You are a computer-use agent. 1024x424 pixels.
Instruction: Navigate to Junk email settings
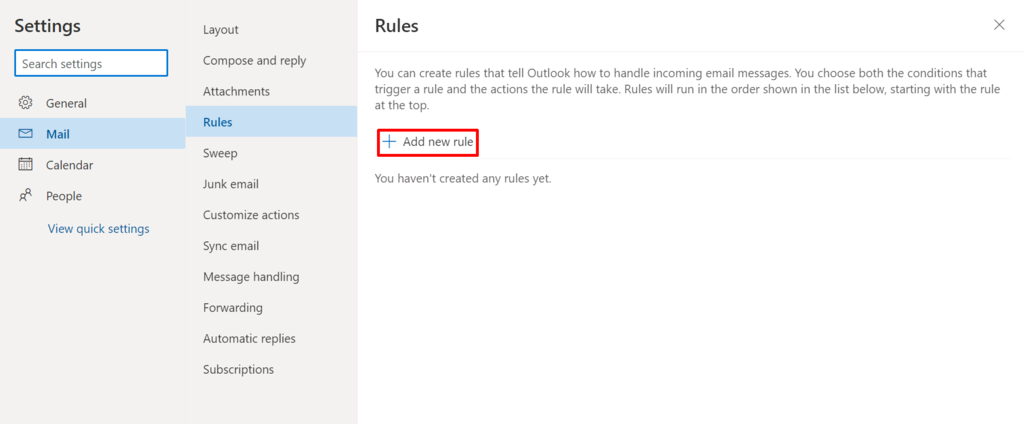pos(231,184)
